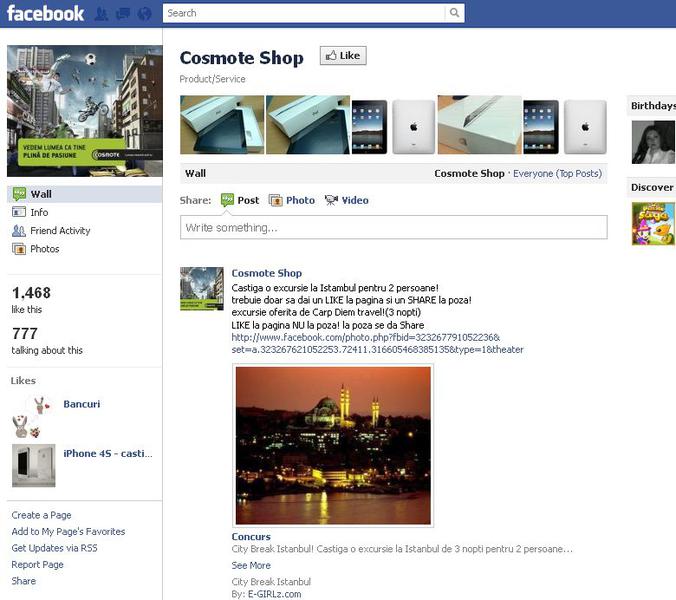Click the Photos sidebar icon
676x600 pixels.
(x=19, y=249)
